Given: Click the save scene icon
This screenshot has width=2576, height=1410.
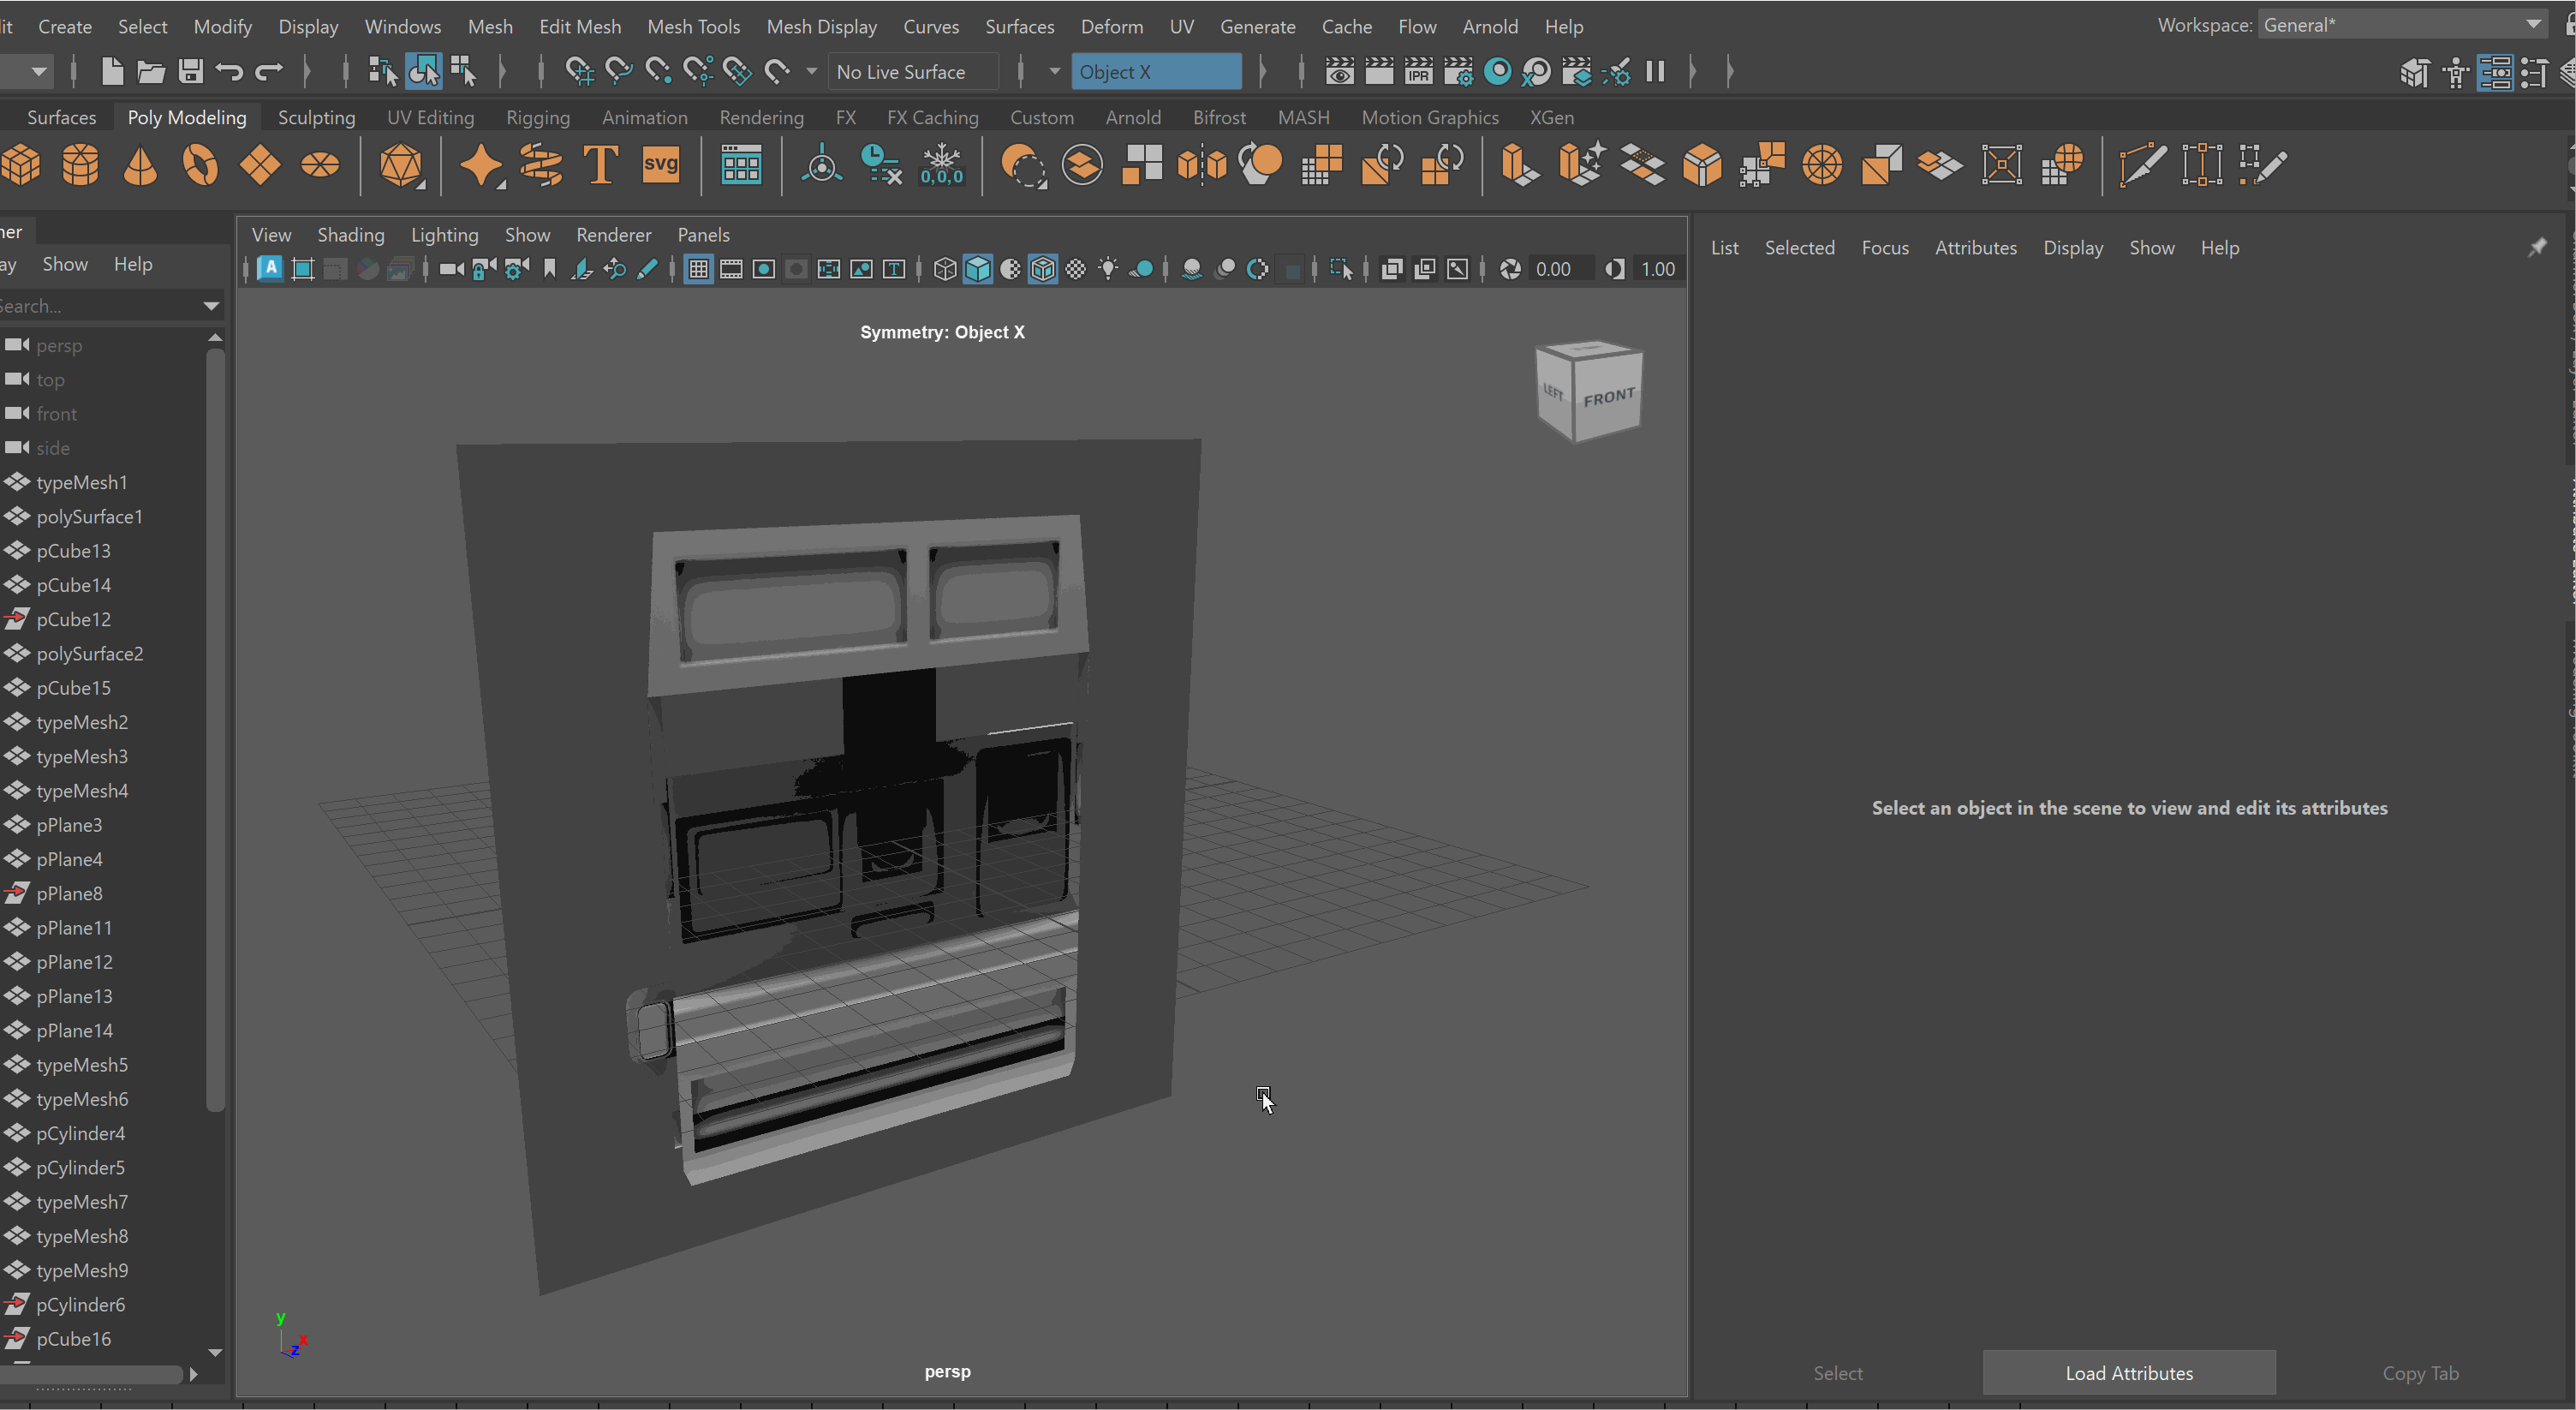Looking at the screenshot, I should (190, 71).
